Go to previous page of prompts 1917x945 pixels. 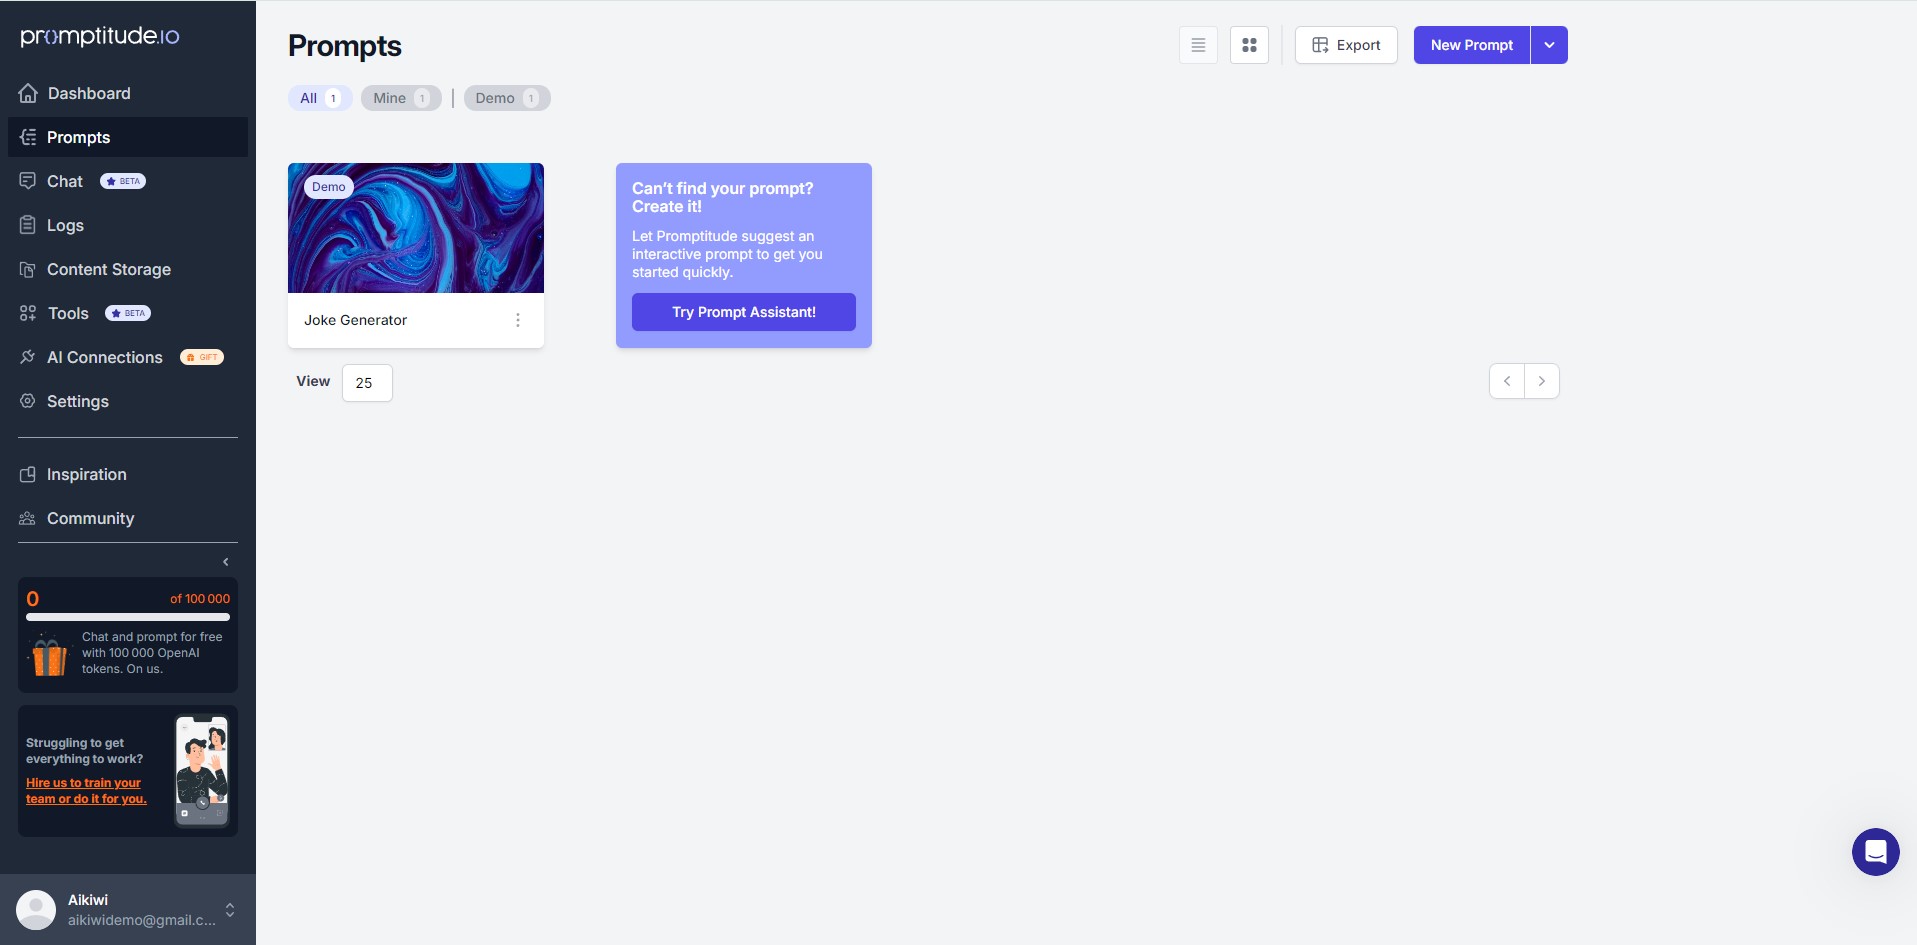click(1507, 381)
